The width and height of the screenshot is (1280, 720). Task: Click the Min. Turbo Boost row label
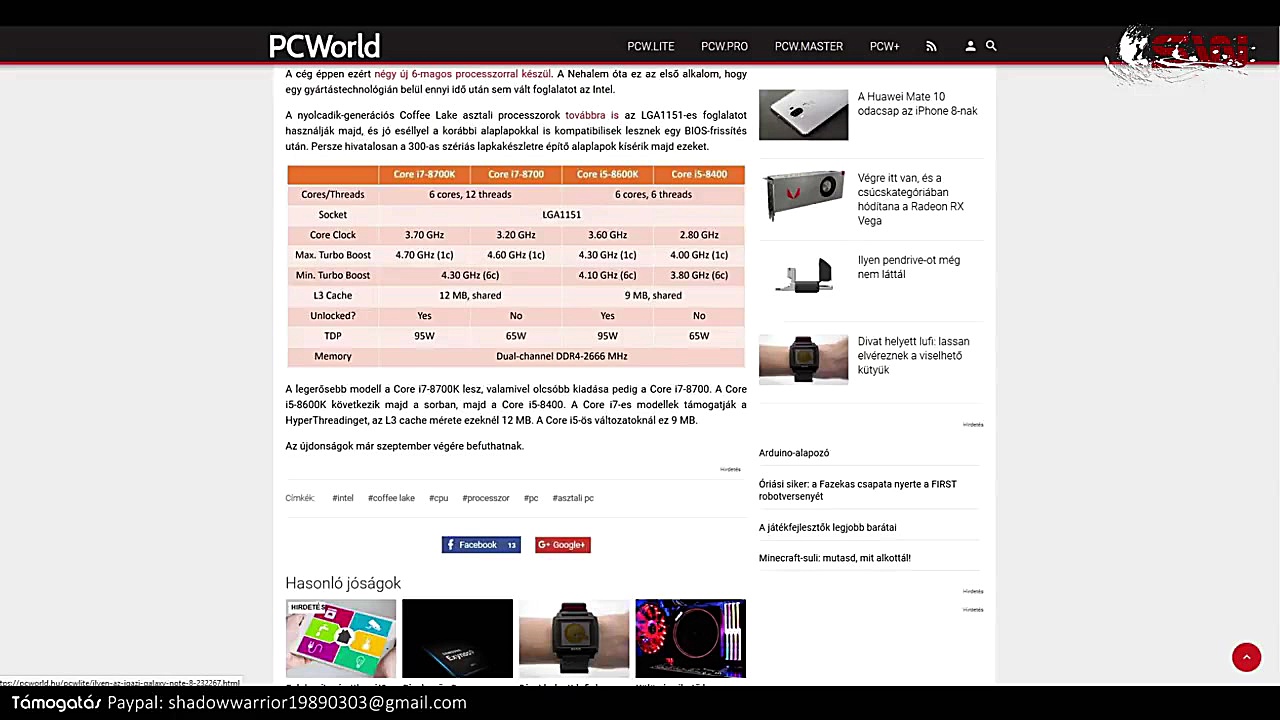(x=333, y=275)
